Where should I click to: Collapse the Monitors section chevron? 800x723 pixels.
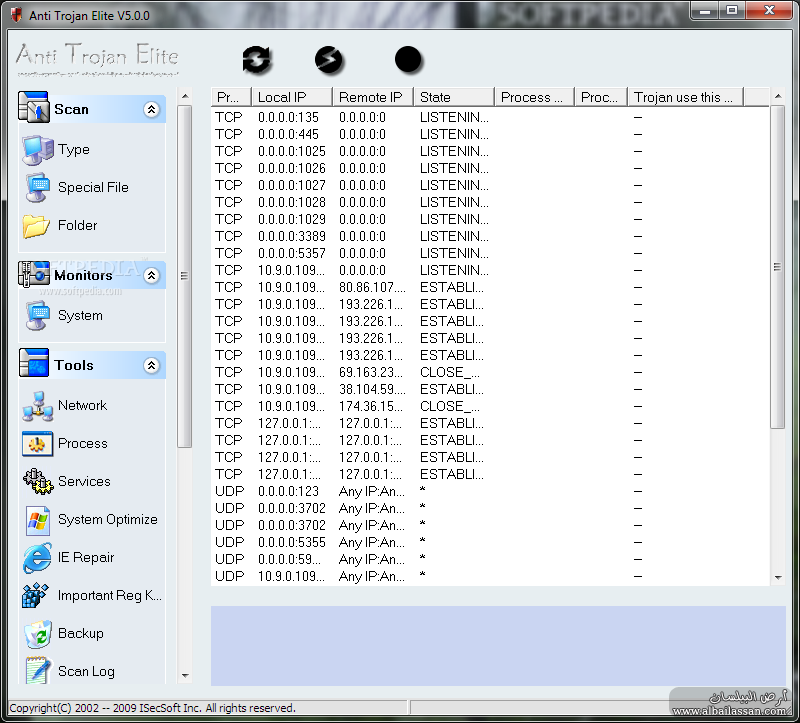pos(151,276)
